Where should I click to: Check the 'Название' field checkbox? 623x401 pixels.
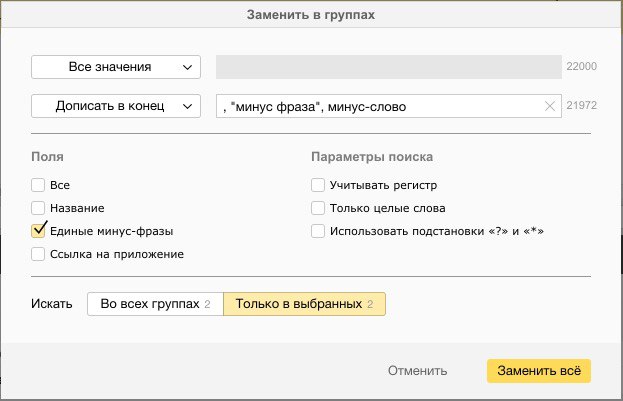[38, 208]
